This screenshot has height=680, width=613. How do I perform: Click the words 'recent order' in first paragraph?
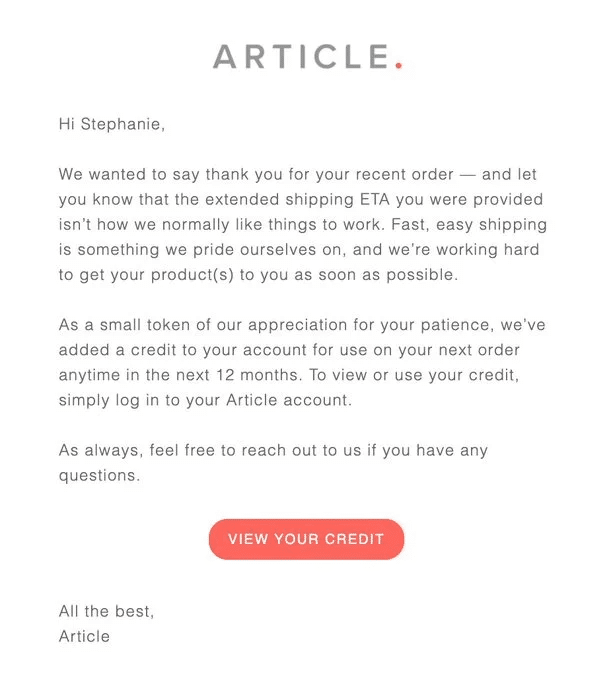pyautogui.click(x=404, y=174)
